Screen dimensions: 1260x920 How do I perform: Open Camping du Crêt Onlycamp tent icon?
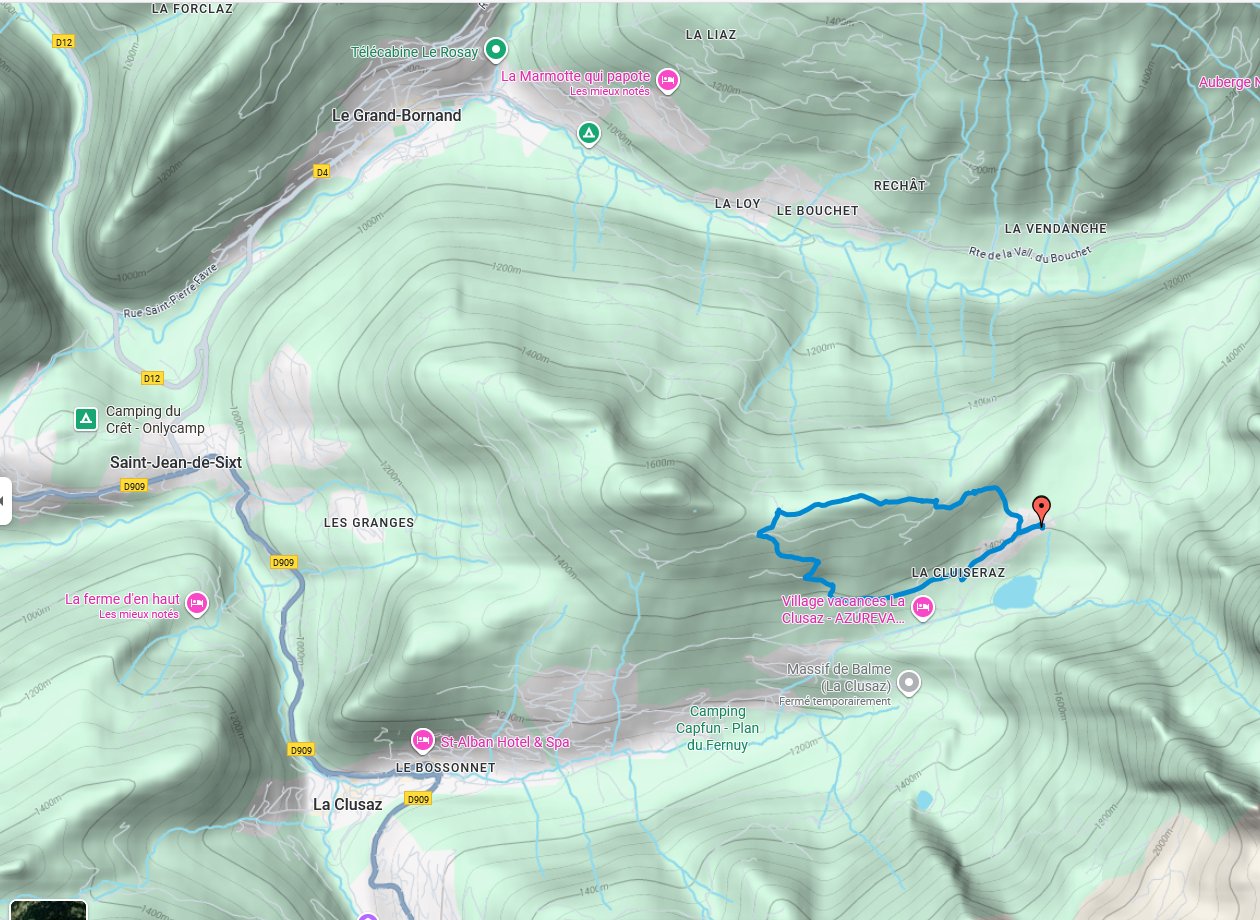click(87, 418)
